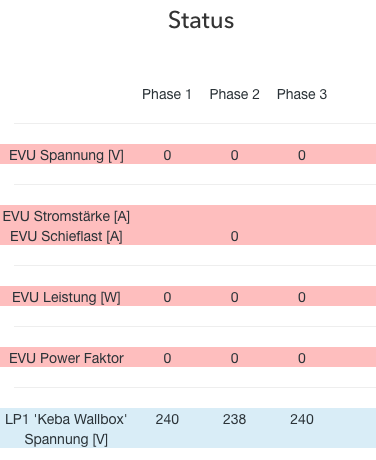The height and width of the screenshot is (460, 376).
Task: Click Keba Wallbox Phase 1 voltage 240
Action: (x=167, y=419)
